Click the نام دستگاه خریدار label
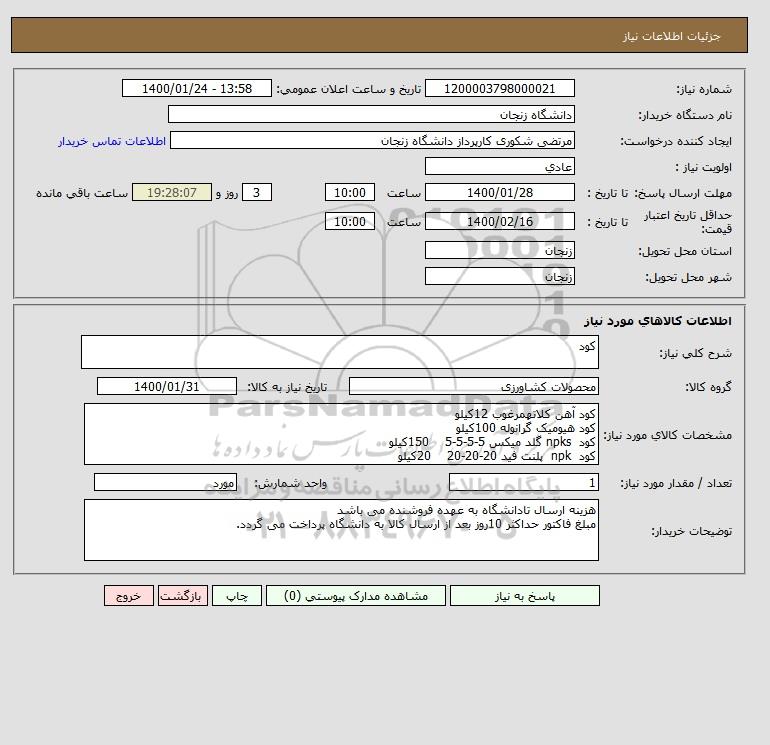 [685, 115]
